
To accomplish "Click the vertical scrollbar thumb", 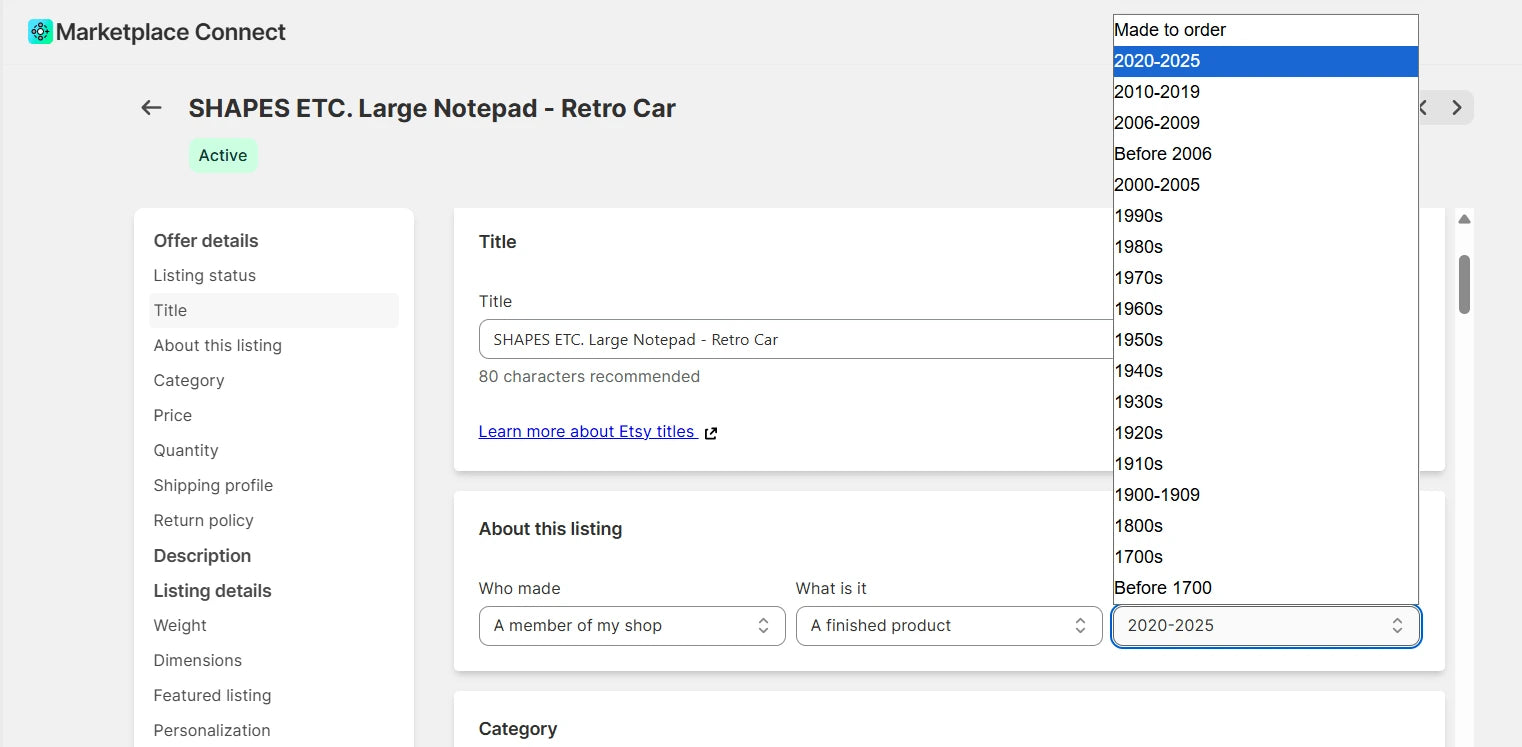I will click(x=1464, y=284).
